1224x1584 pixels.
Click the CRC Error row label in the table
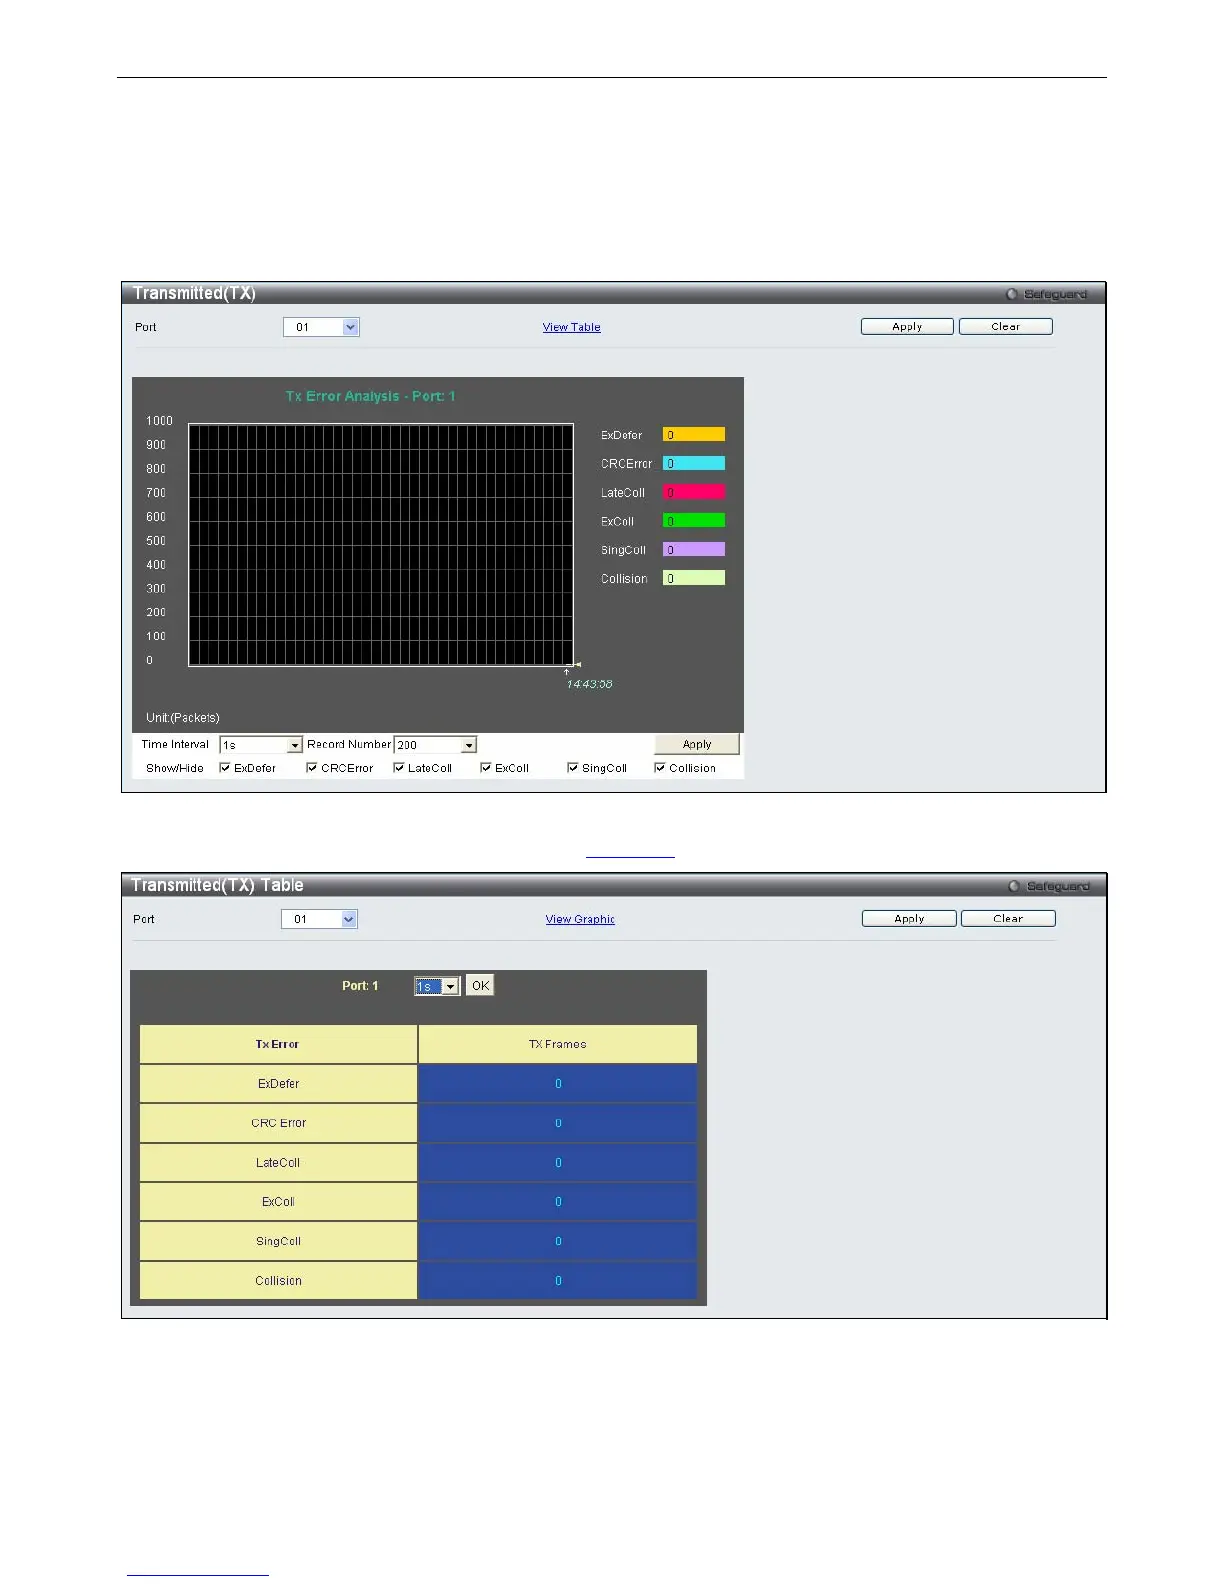click(278, 1123)
